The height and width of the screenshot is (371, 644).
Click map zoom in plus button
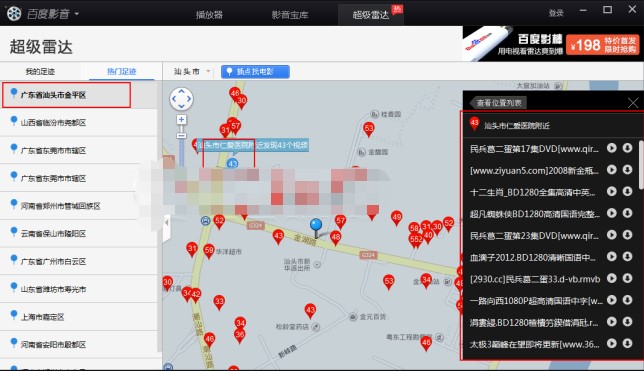click(x=181, y=120)
